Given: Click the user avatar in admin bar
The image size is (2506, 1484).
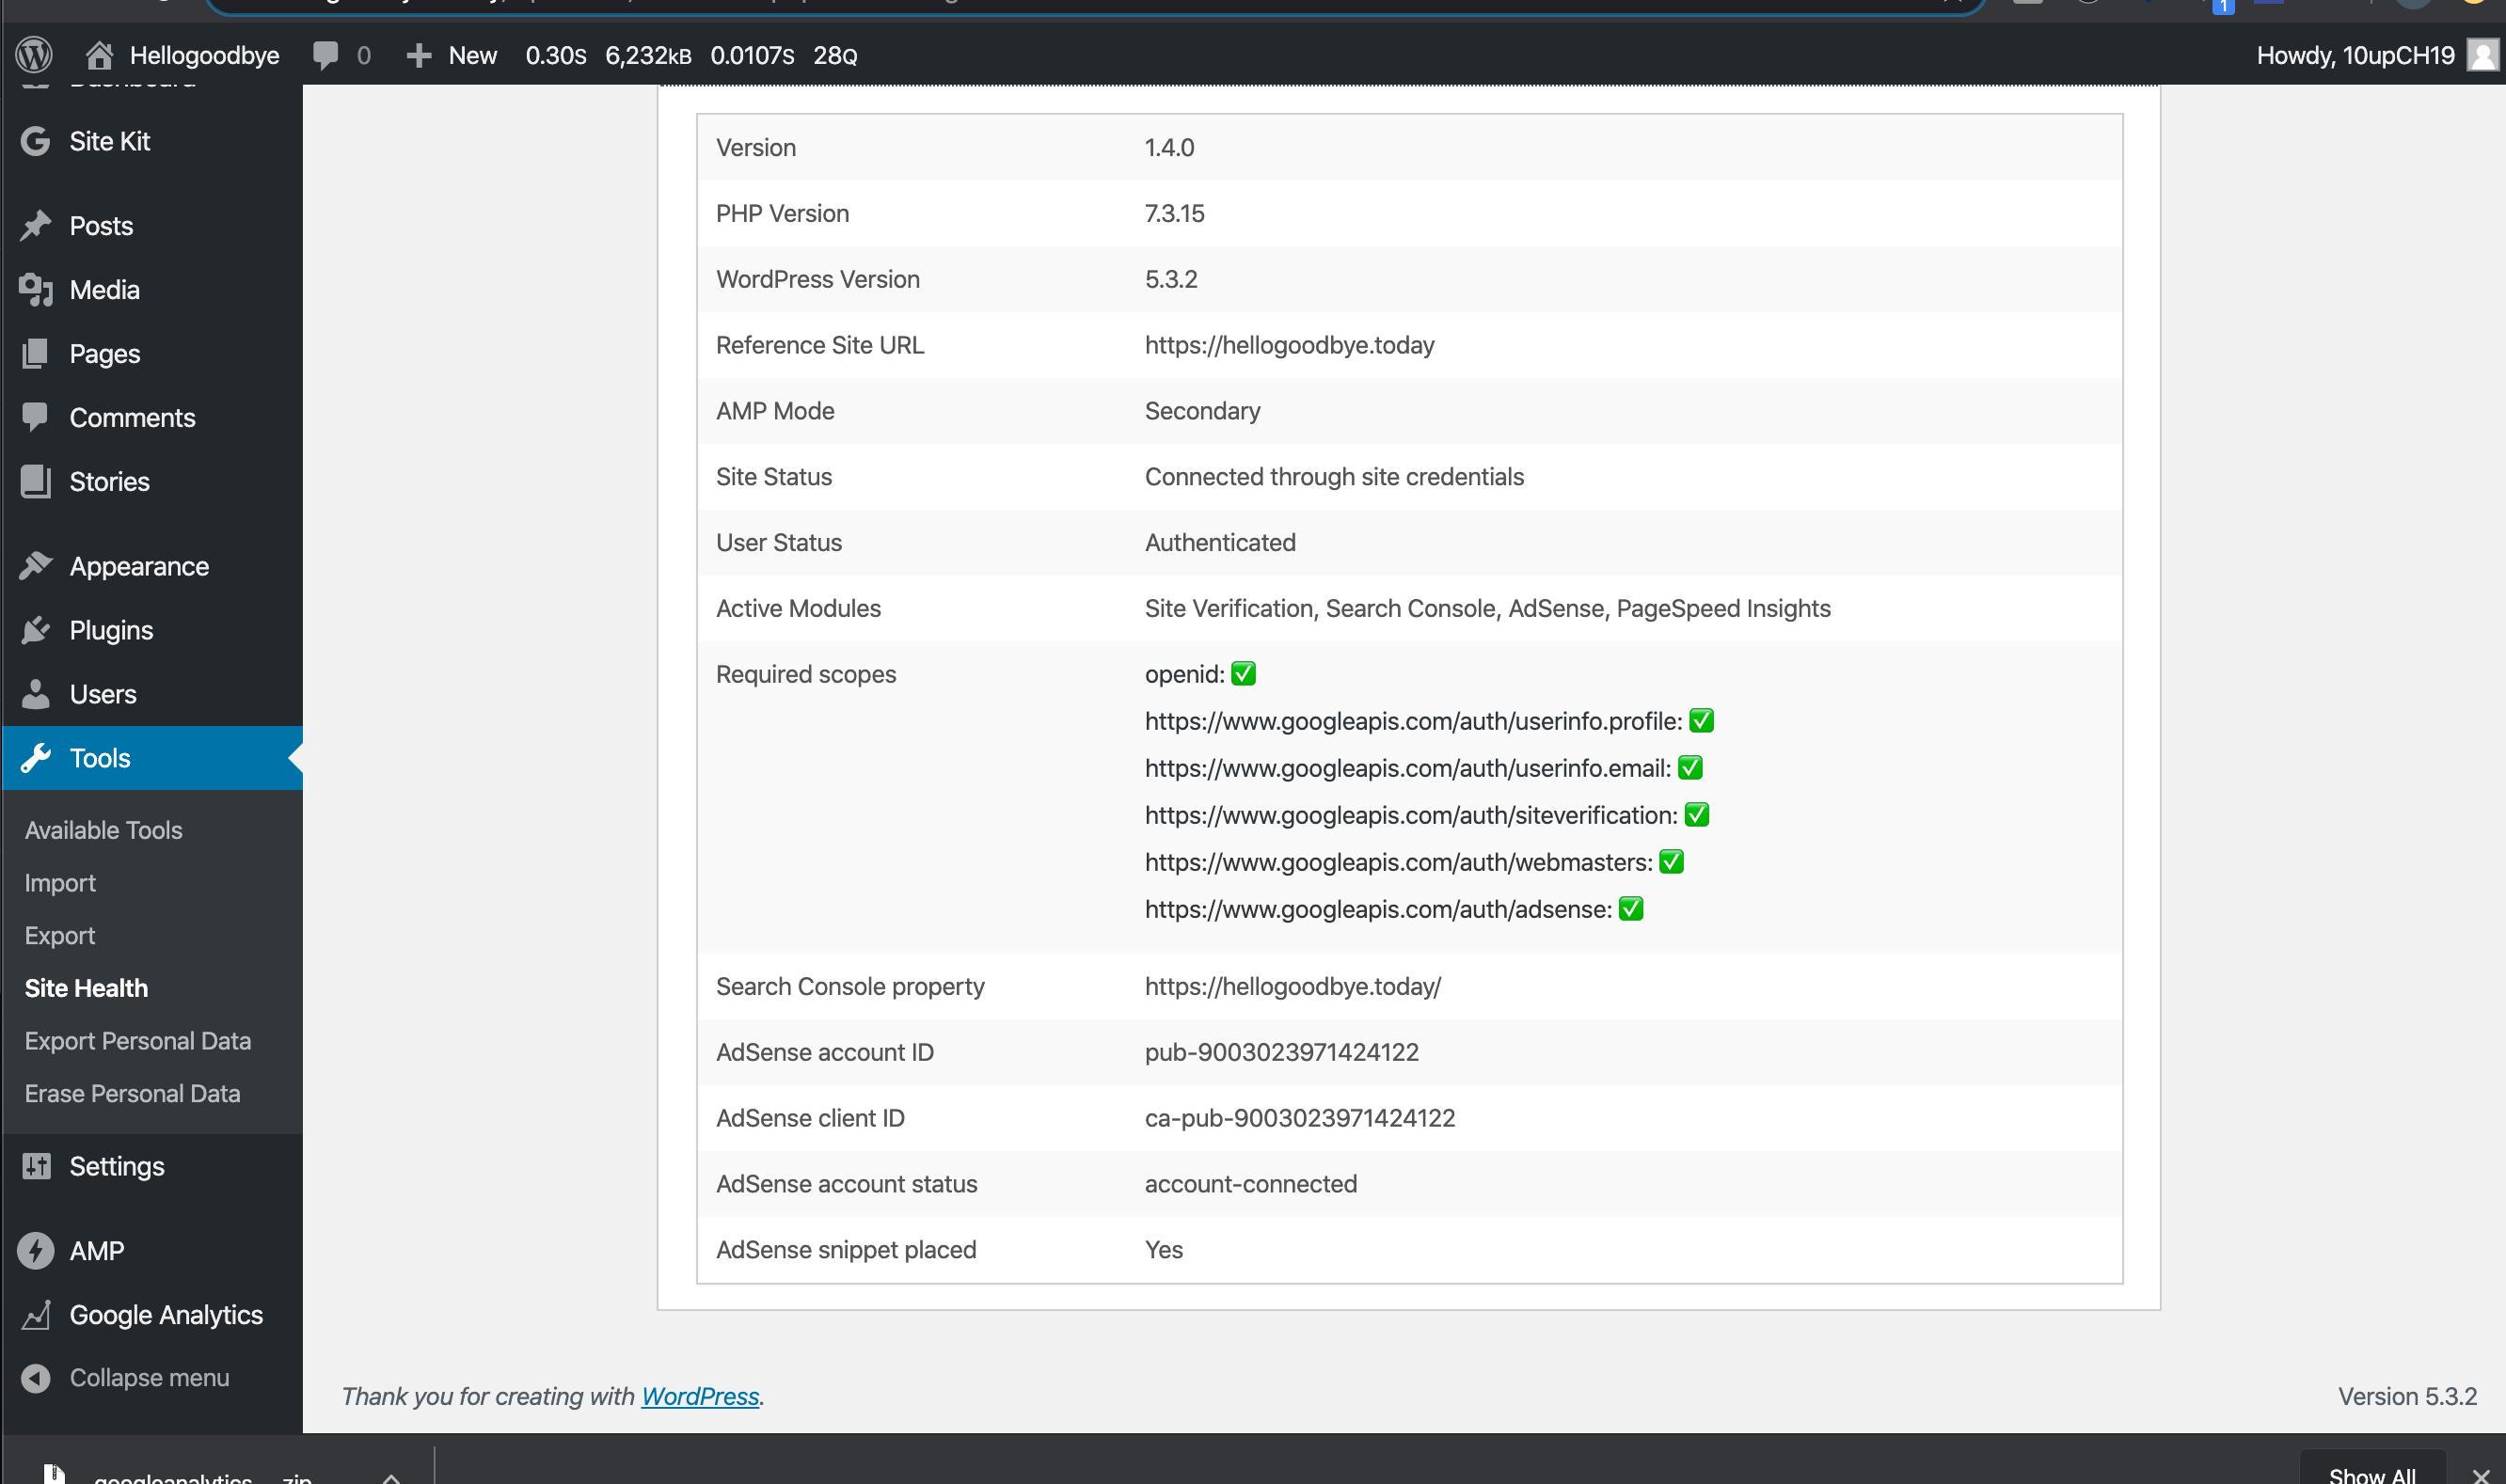Looking at the screenshot, I should (x=2483, y=55).
